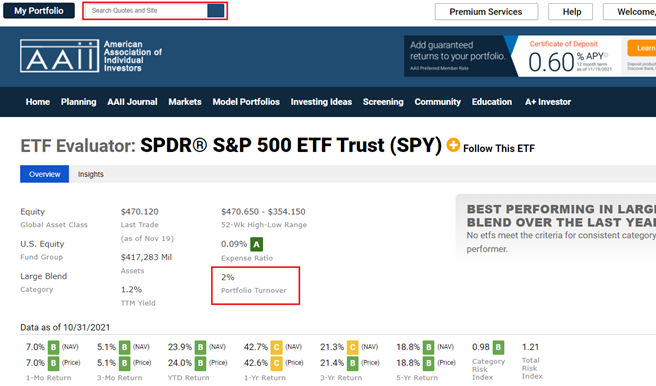
Task: Click the B grade badge for 1-Mo Price return
Action: coord(53,363)
